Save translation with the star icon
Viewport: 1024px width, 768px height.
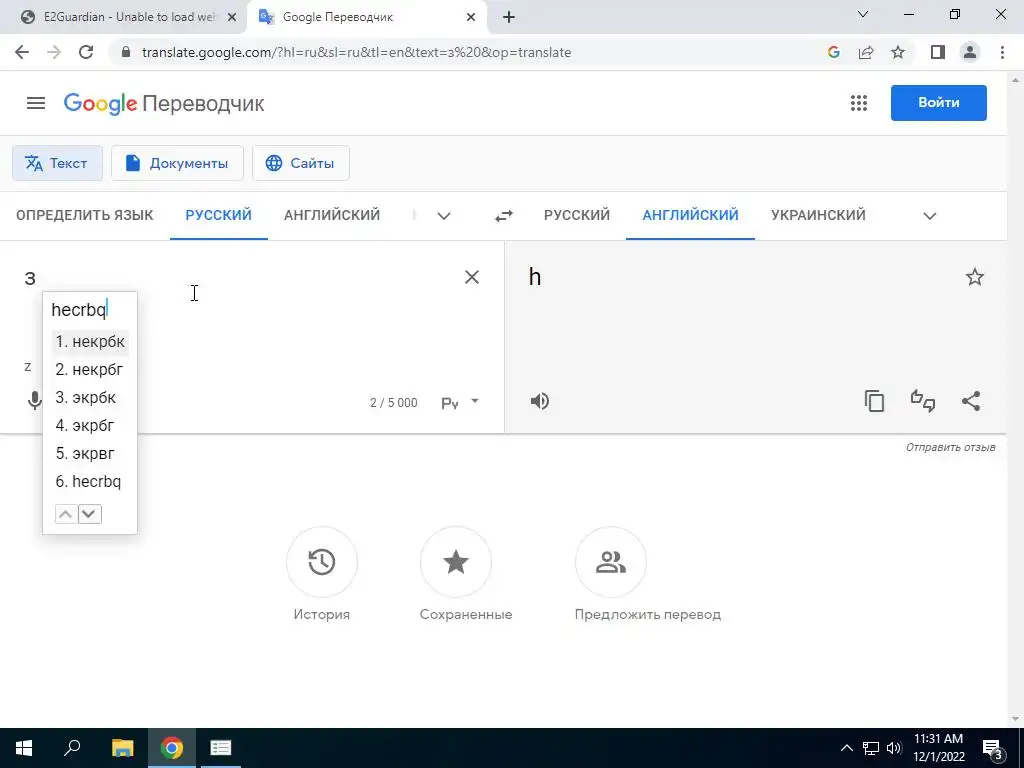[x=974, y=277]
